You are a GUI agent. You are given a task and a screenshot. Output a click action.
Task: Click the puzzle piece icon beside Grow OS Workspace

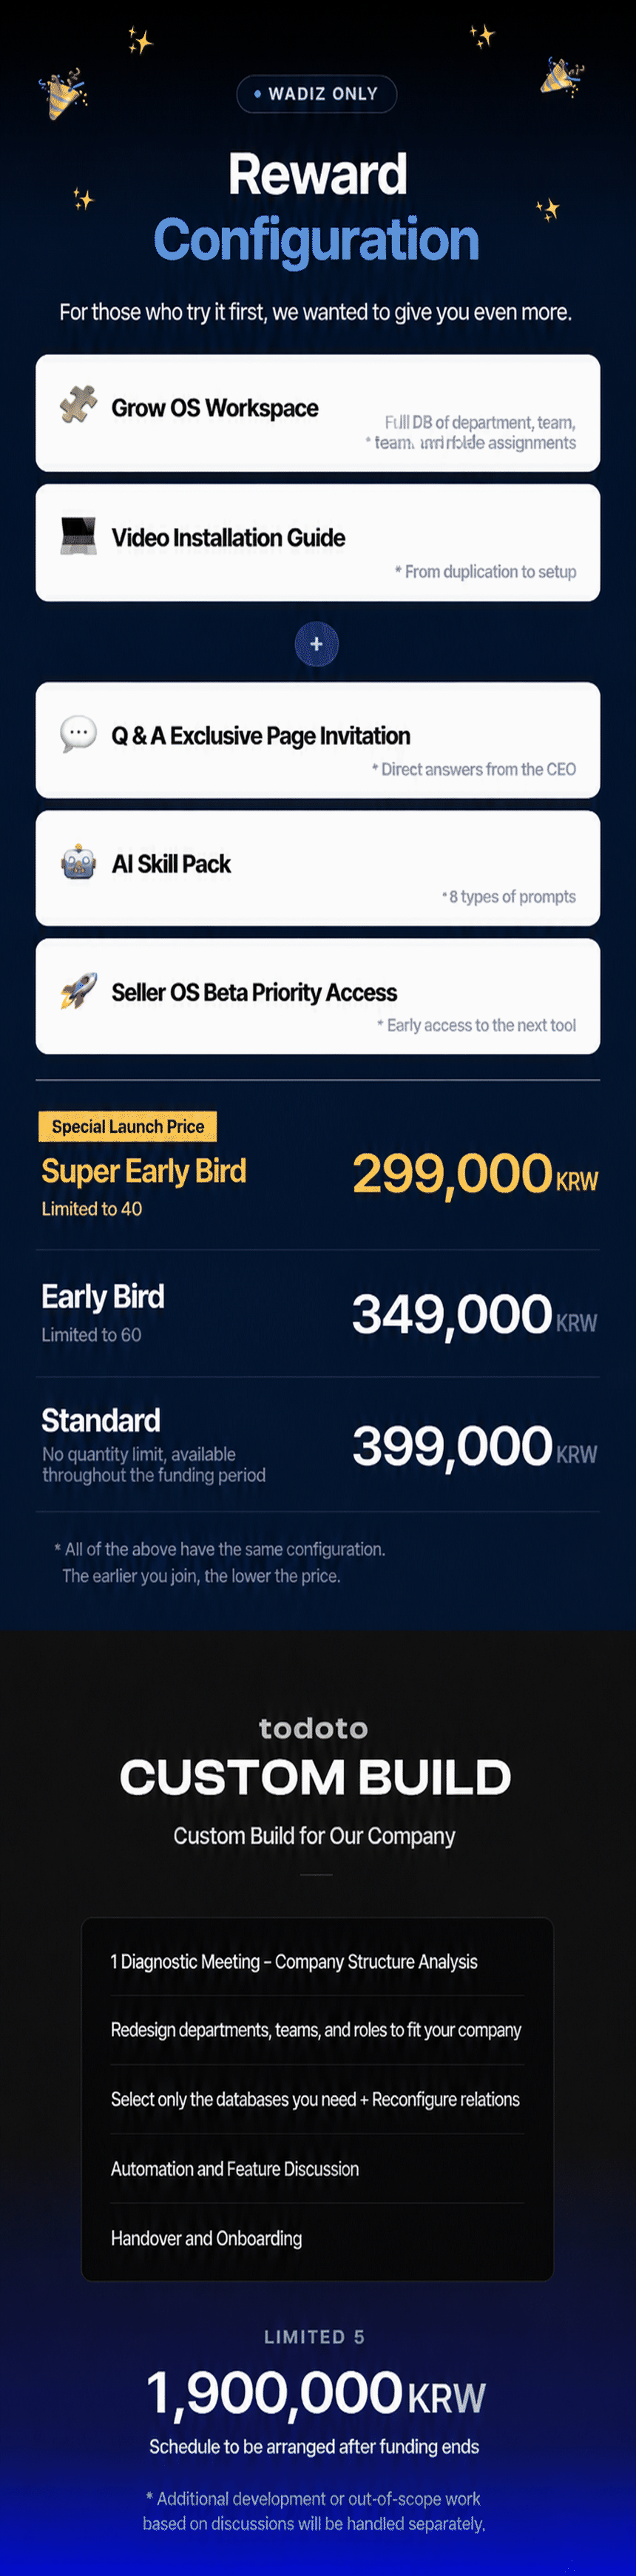[78, 404]
